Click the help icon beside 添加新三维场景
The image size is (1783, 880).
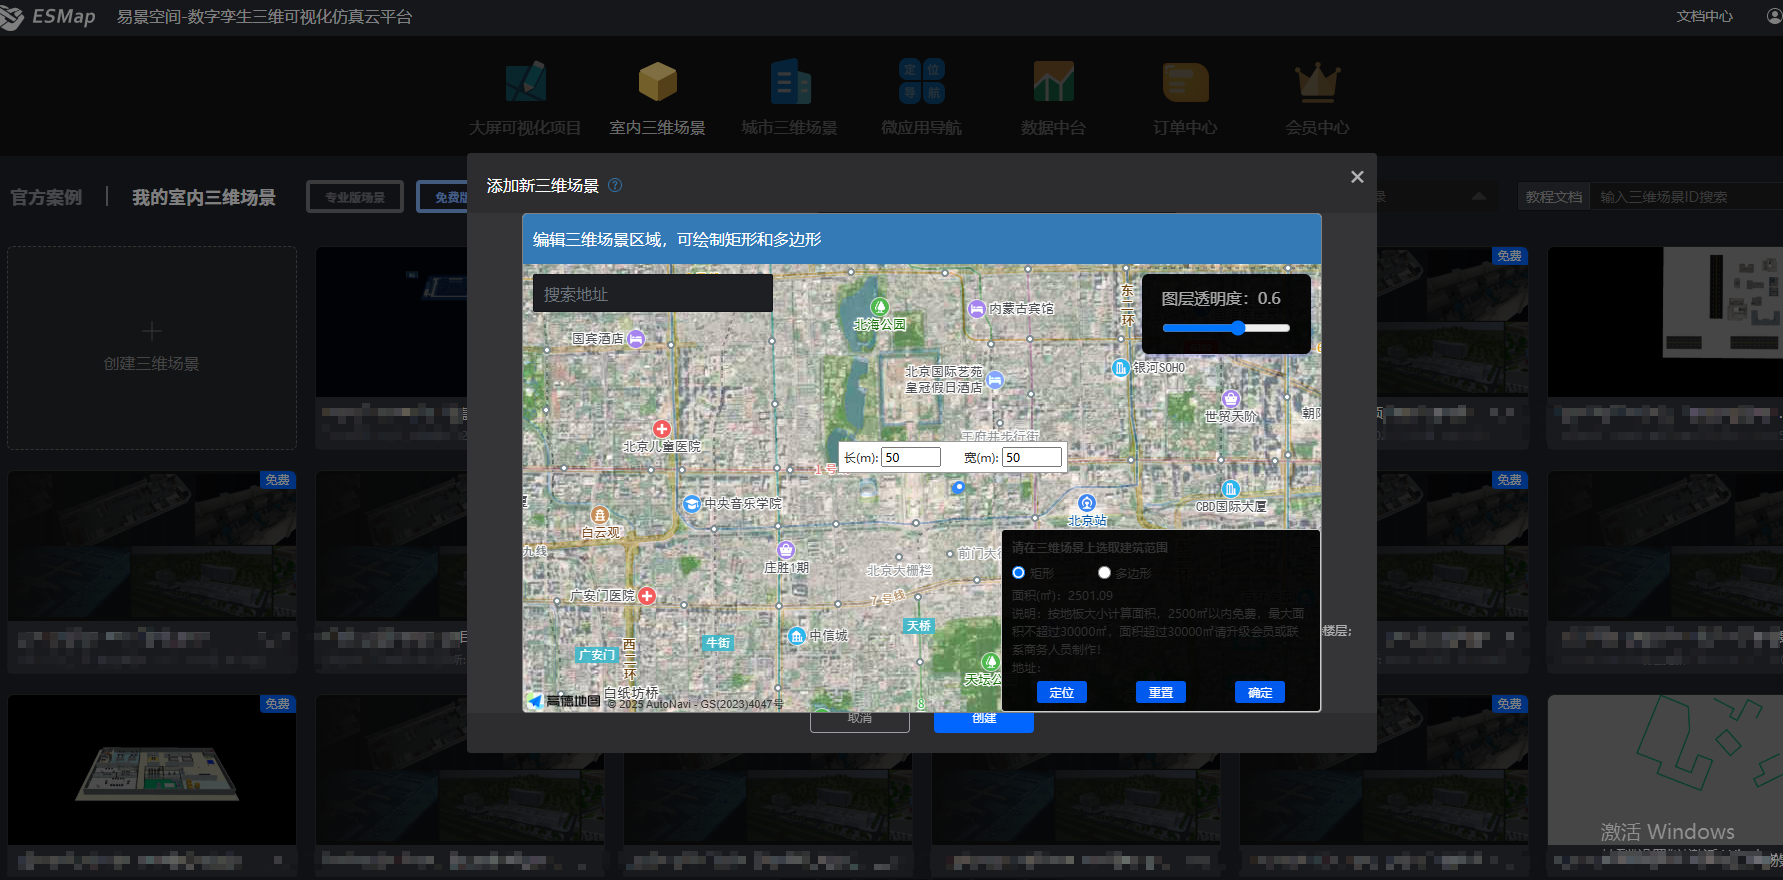615,185
